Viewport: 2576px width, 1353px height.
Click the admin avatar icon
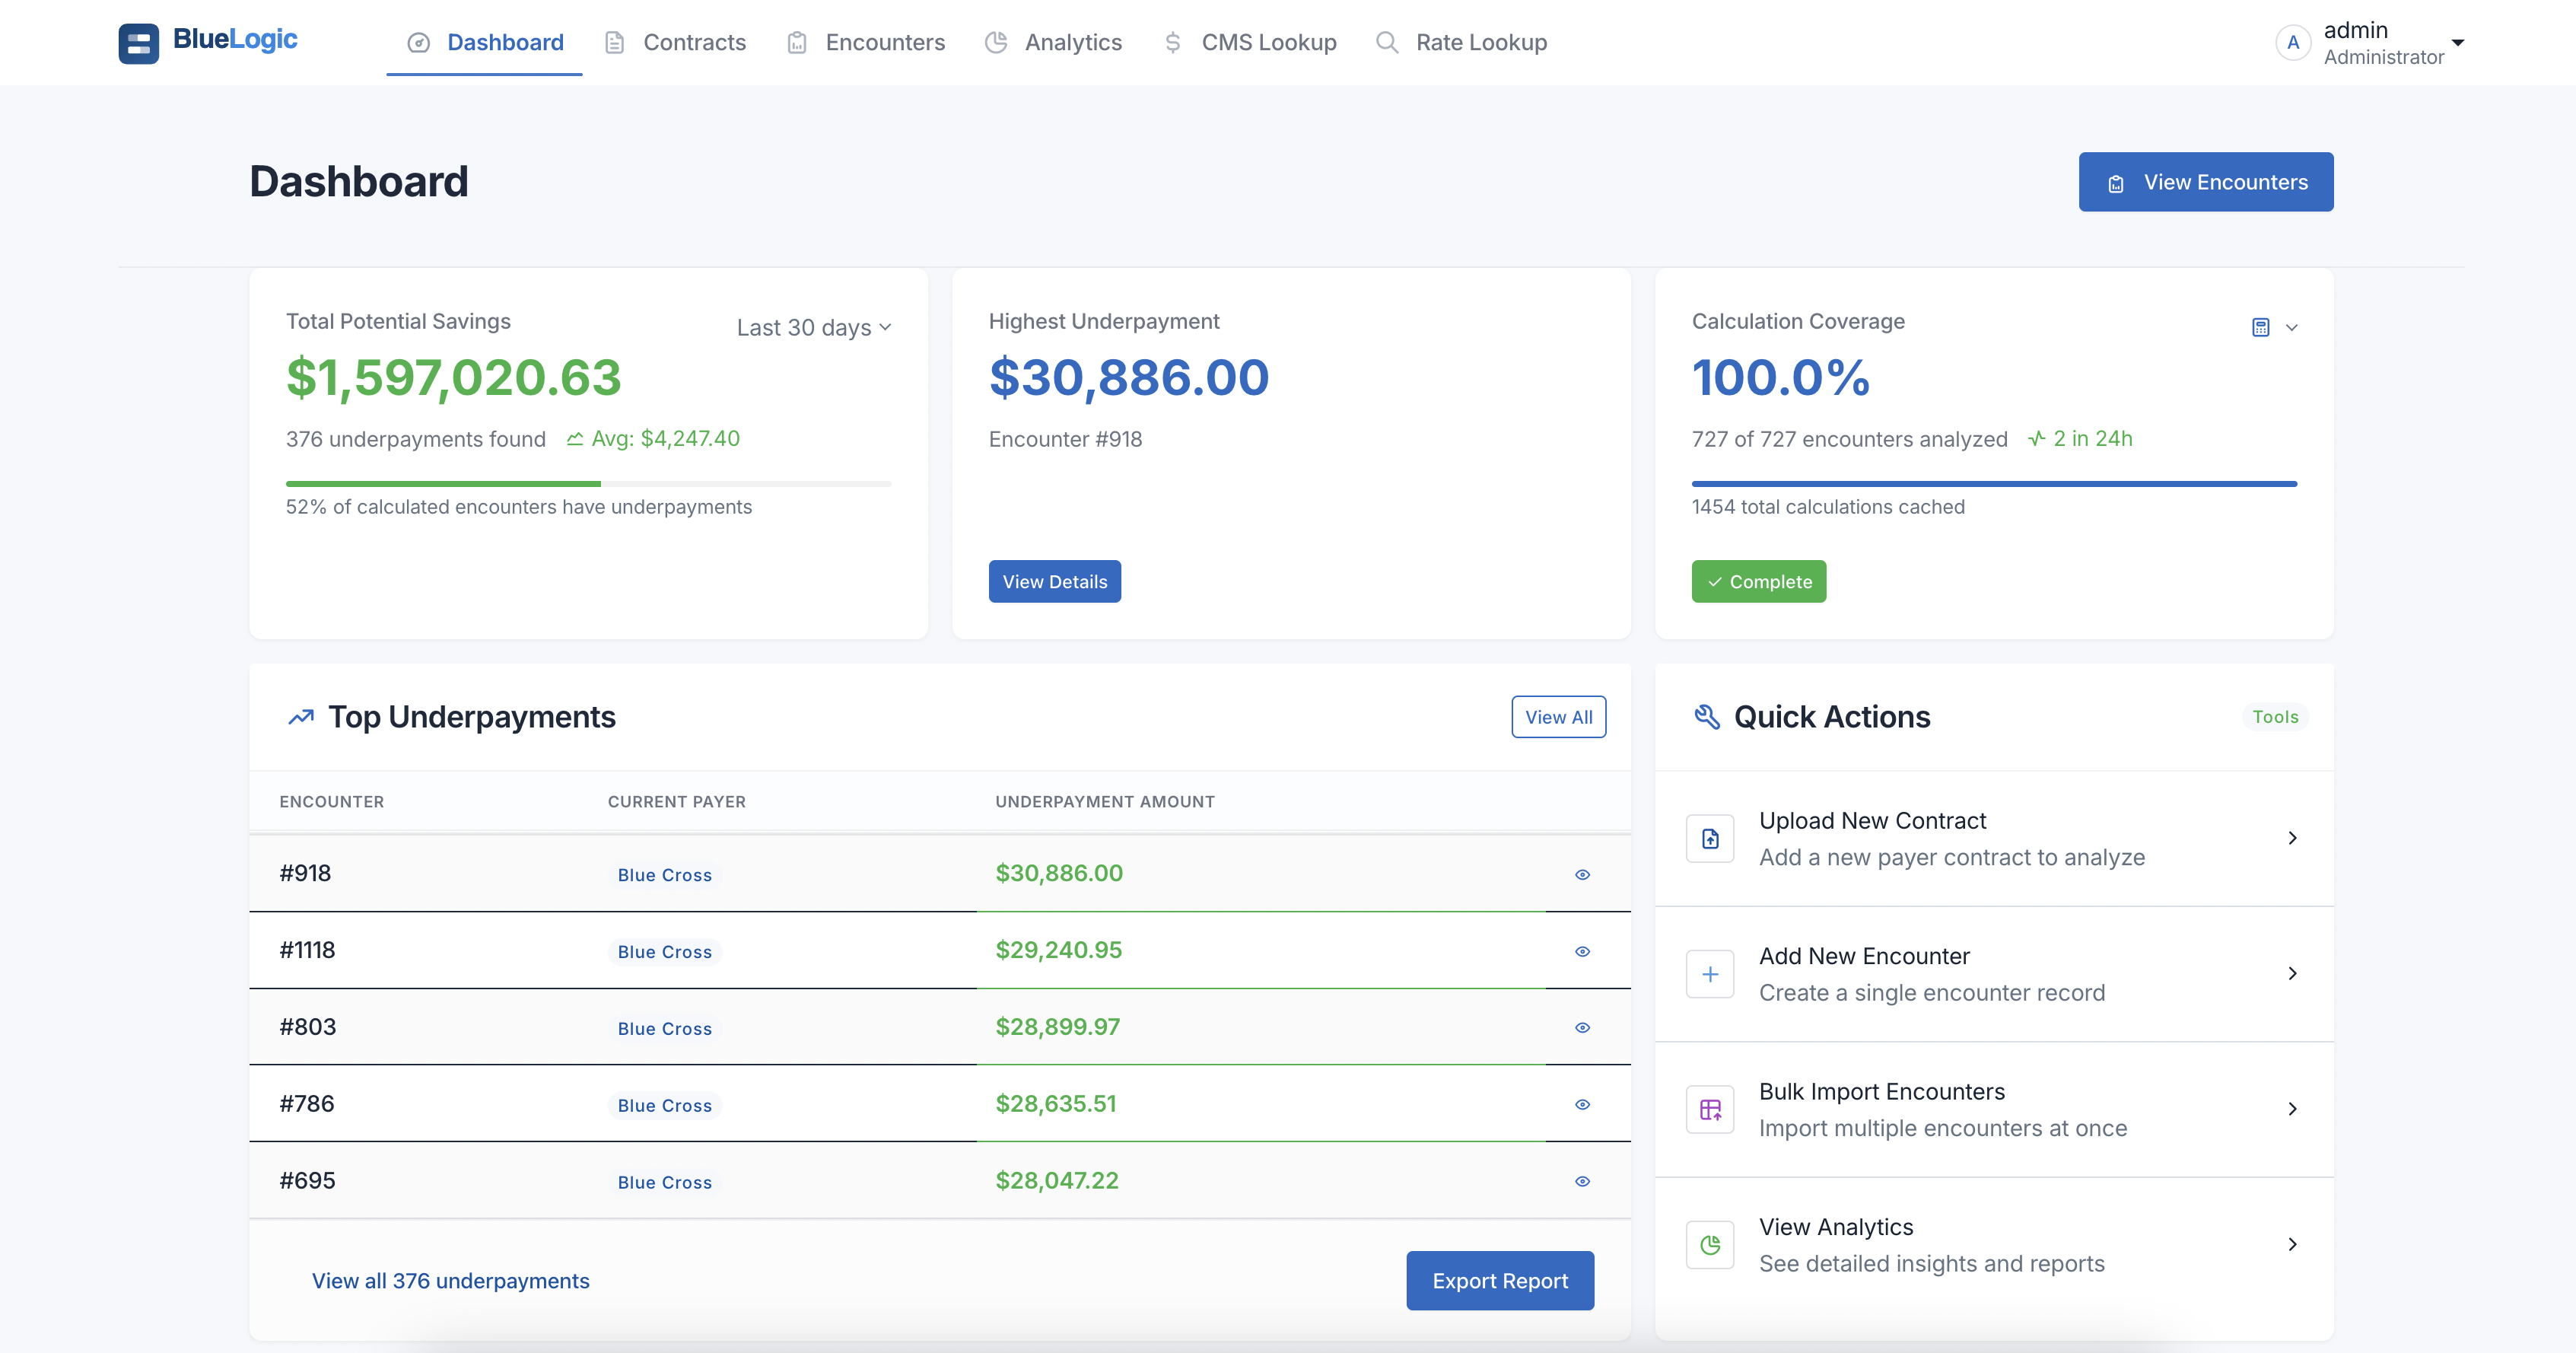[2292, 43]
